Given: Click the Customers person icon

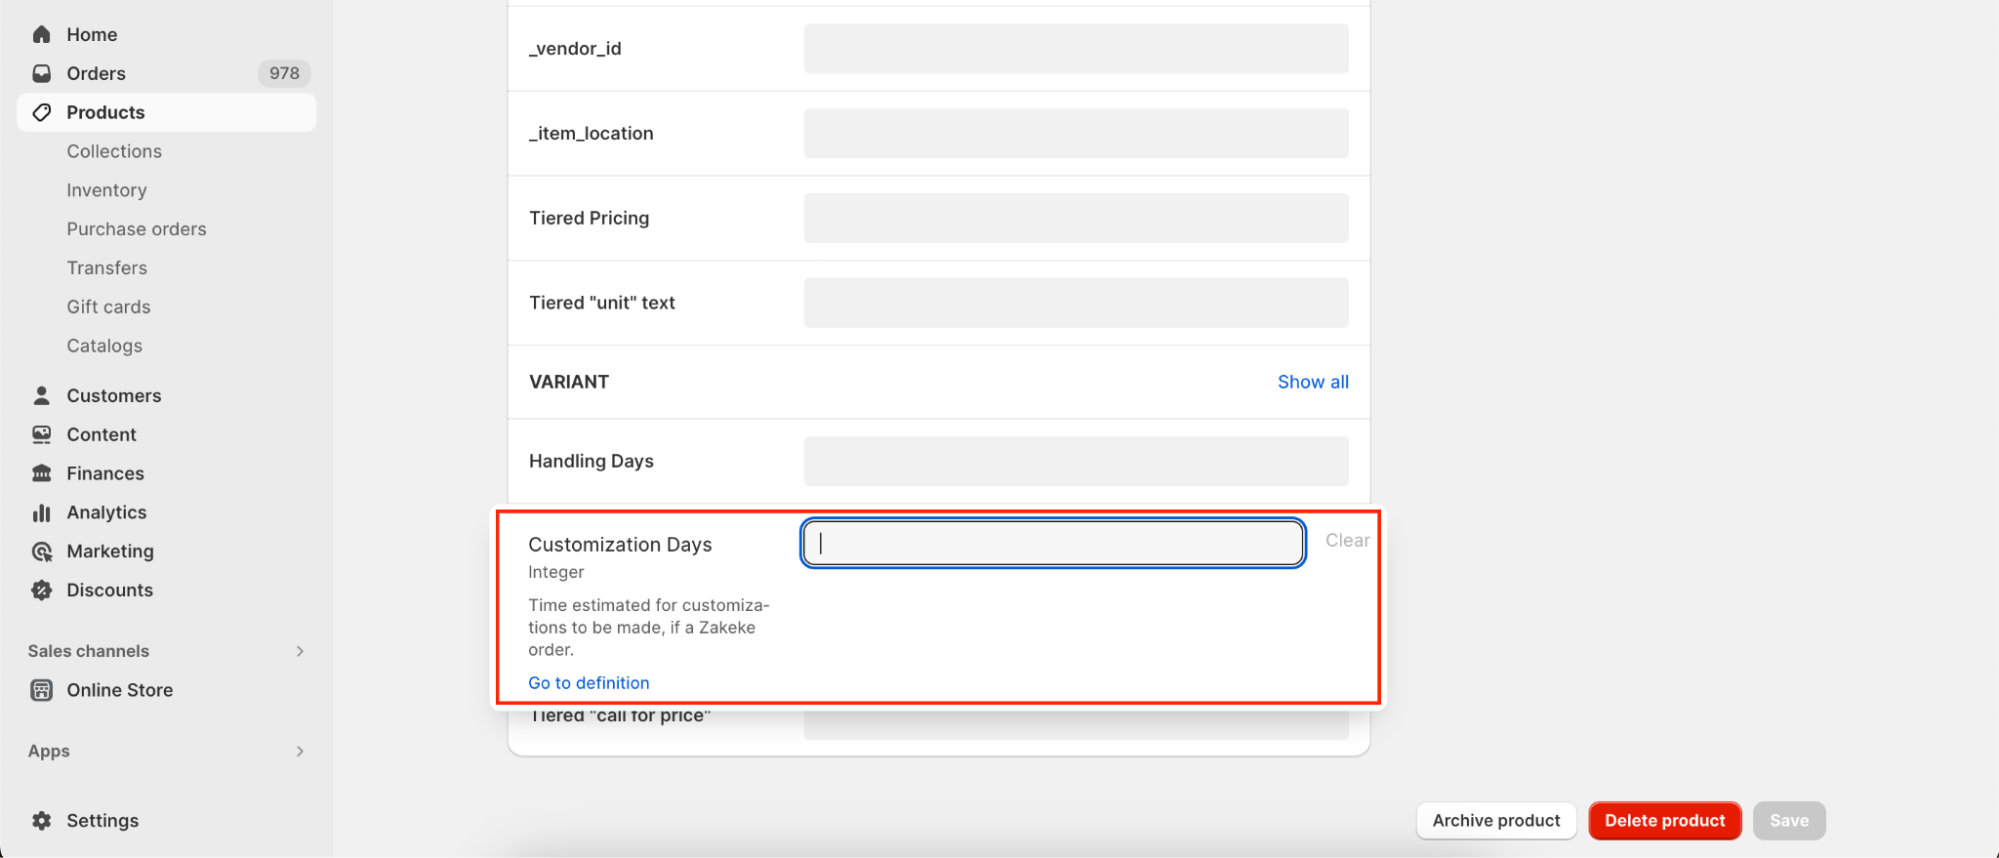Looking at the screenshot, I should point(41,395).
